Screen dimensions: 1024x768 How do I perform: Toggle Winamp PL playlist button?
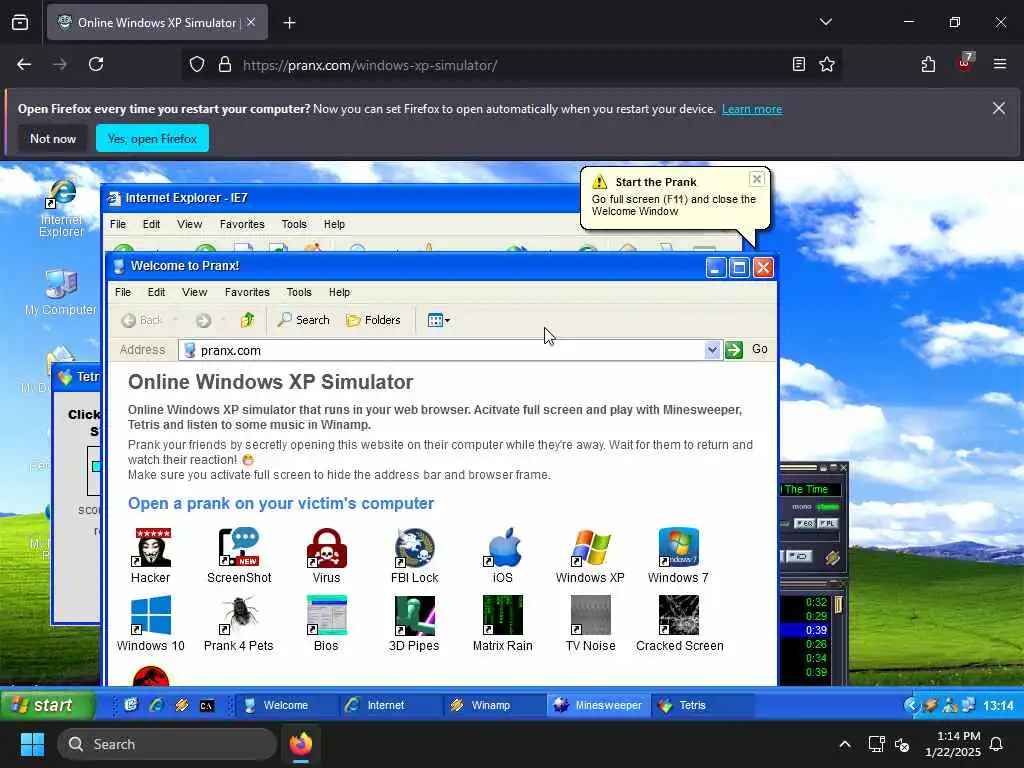[x=828, y=523]
